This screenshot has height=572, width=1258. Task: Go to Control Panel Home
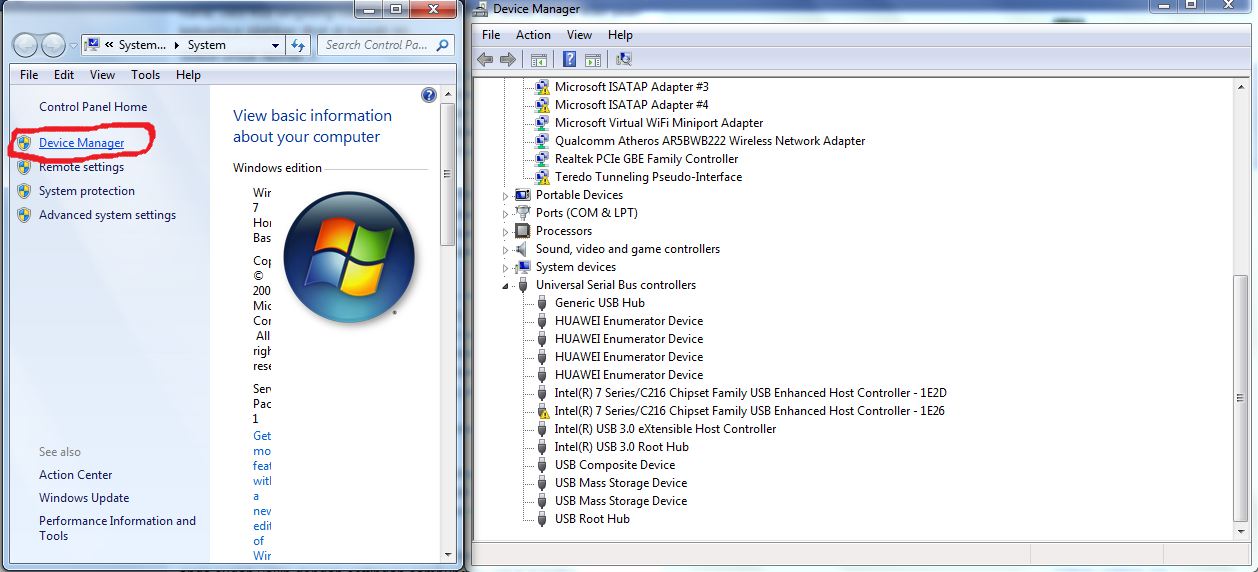point(93,107)
